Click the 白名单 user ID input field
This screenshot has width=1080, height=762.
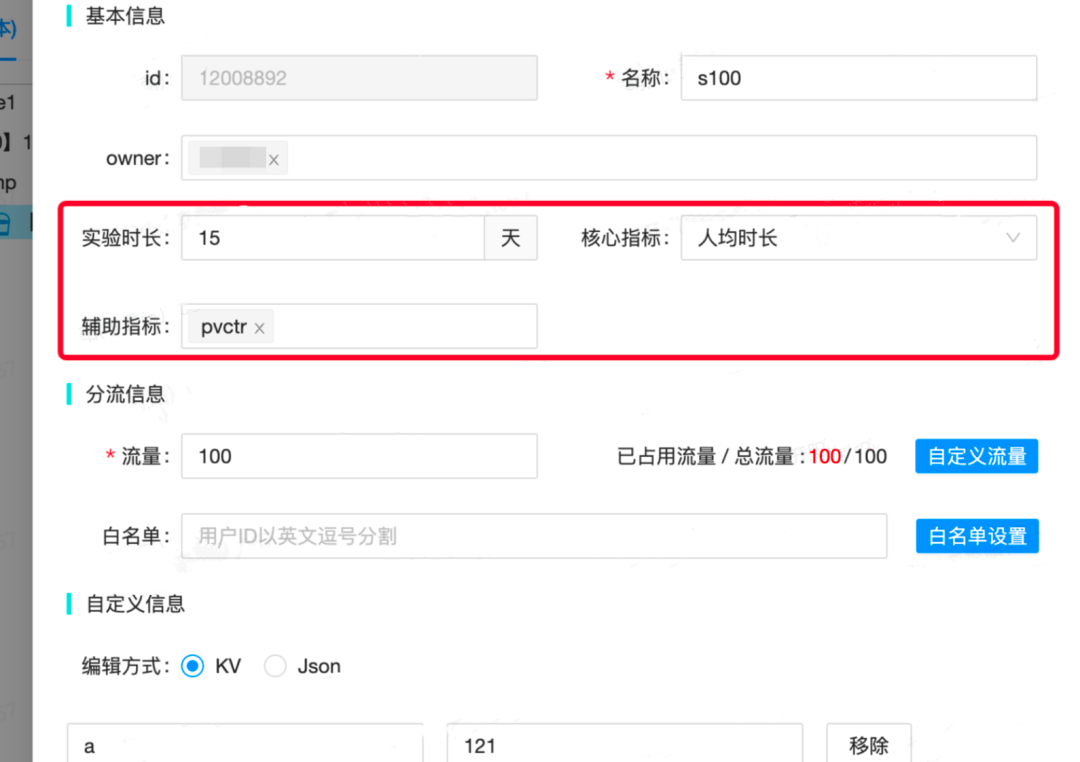[x=534, y=536]
